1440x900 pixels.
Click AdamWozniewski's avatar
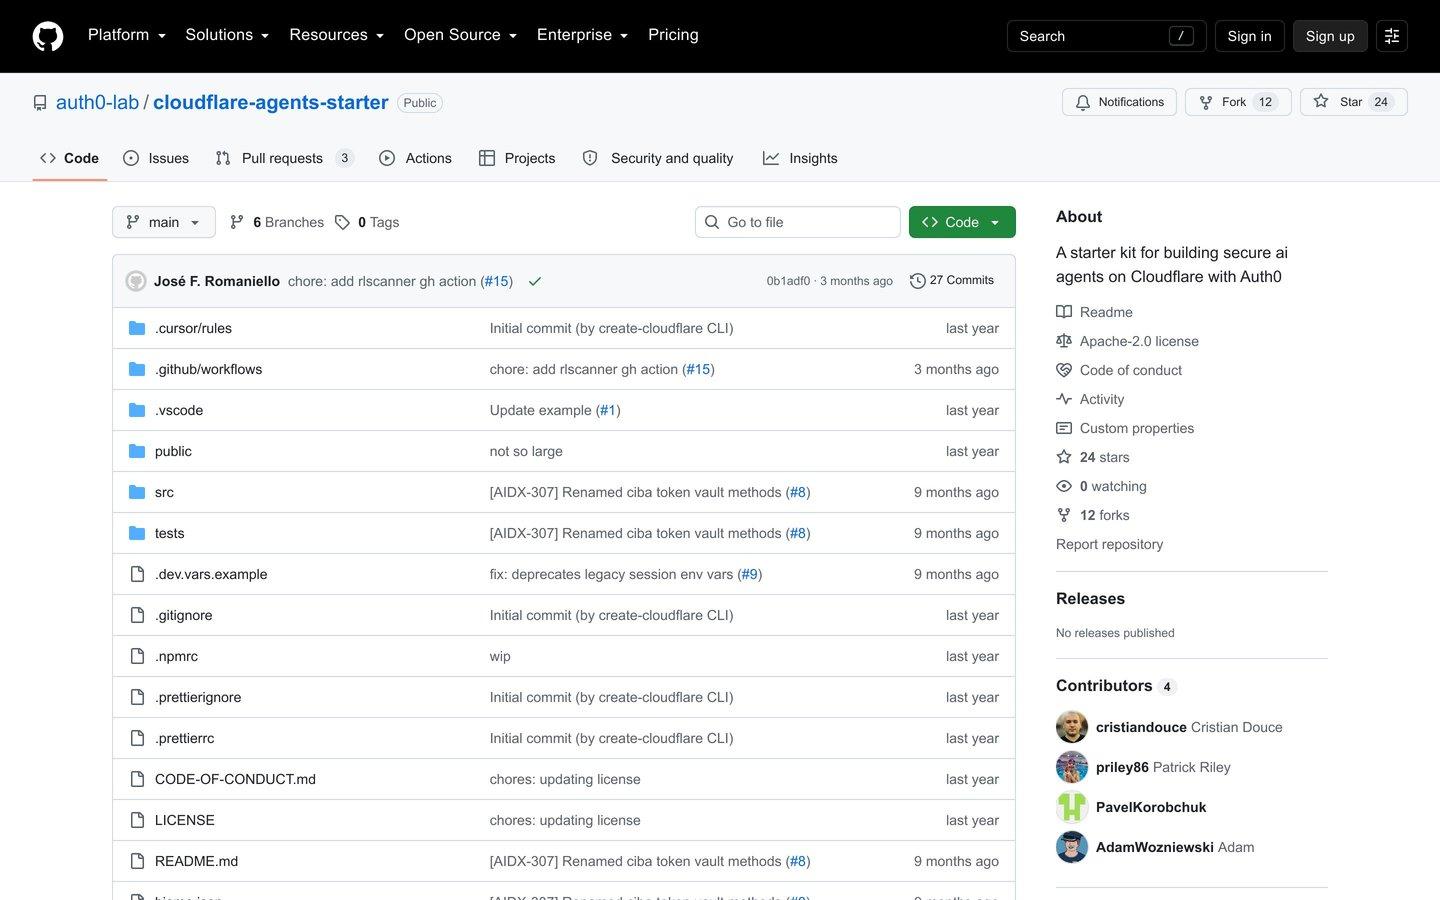tap(1072, 847)
